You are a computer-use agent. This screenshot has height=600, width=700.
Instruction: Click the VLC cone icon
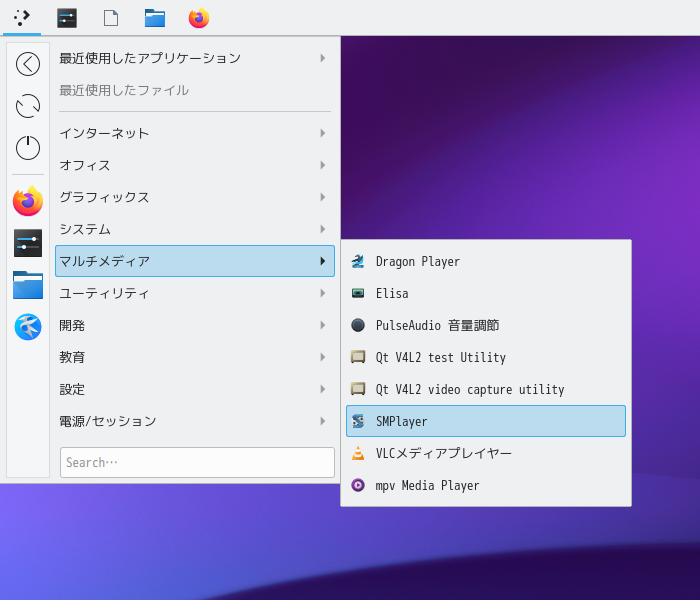pos(358,453)
